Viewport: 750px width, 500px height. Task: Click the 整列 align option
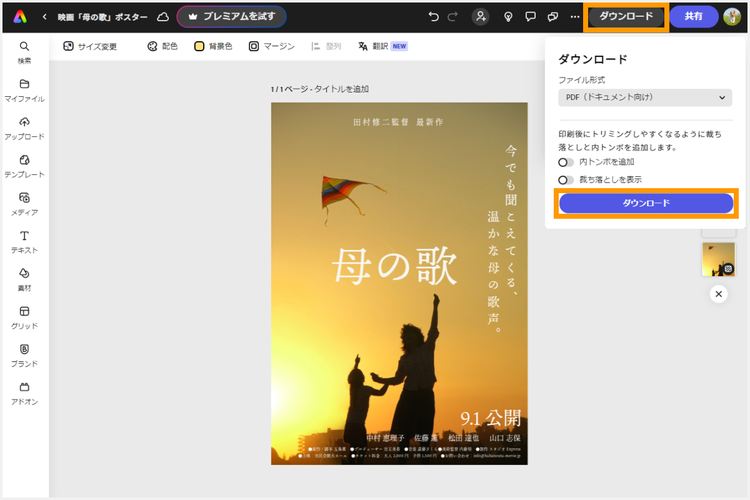click(326, 46)
